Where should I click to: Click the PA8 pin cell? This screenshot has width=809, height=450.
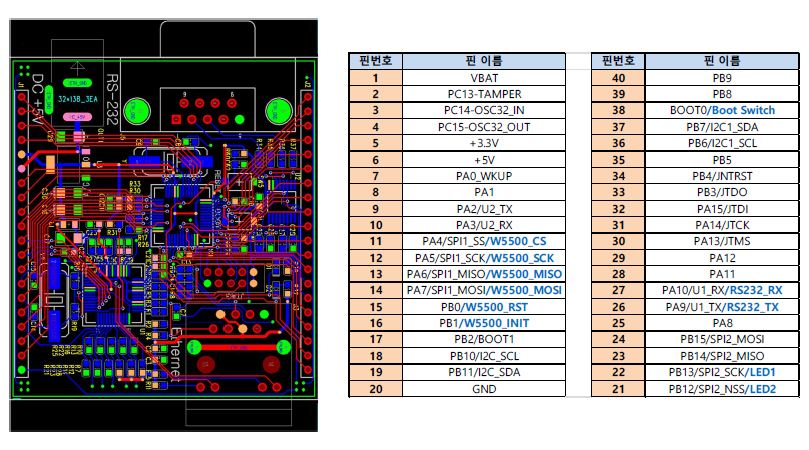pyautogui.click(x=722, y=323)
